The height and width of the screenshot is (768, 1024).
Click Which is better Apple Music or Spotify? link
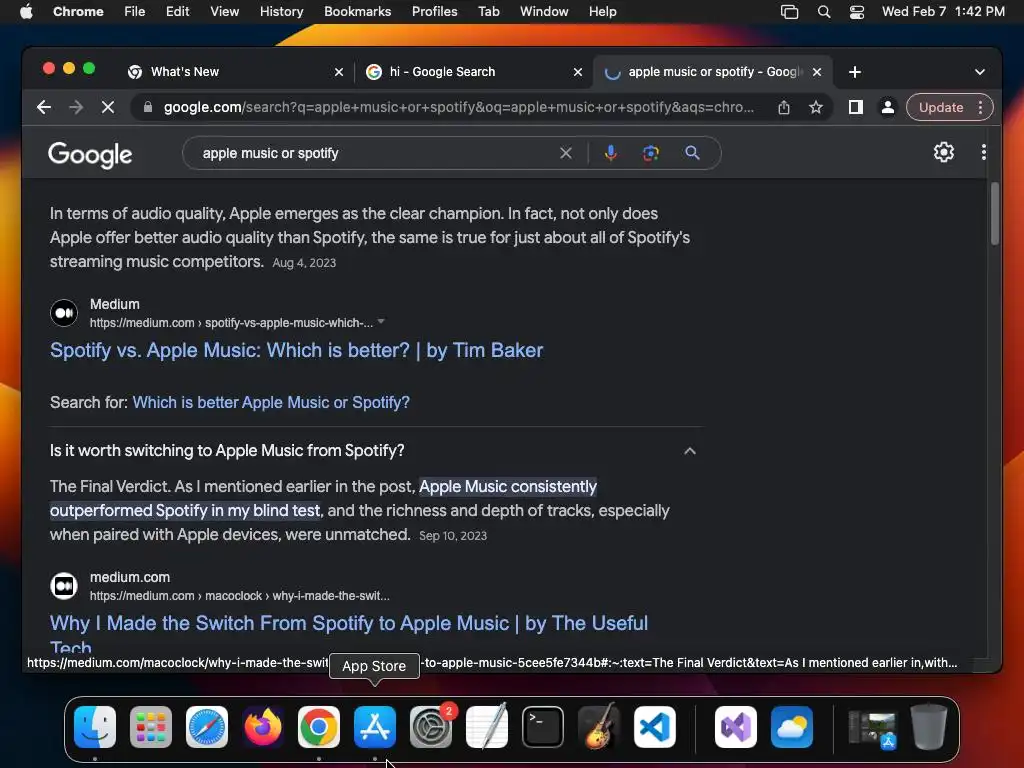pos(271,402)
